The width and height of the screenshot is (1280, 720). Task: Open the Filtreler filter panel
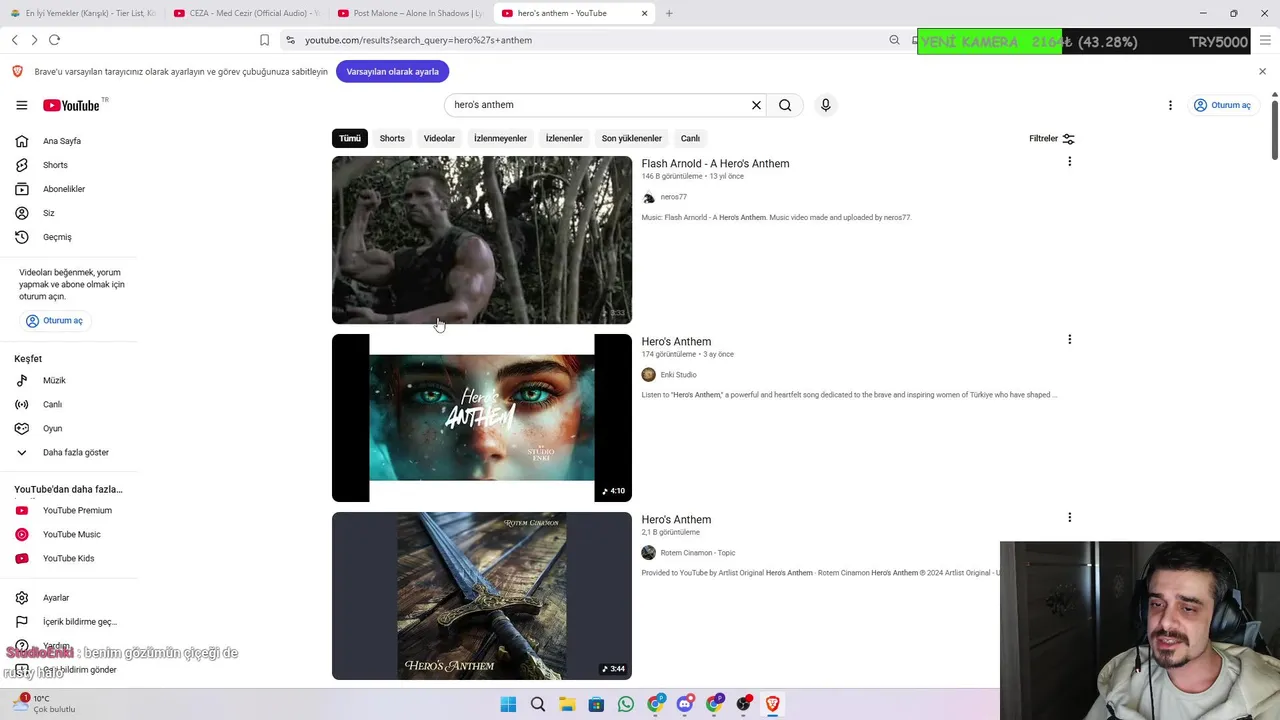1052,138
